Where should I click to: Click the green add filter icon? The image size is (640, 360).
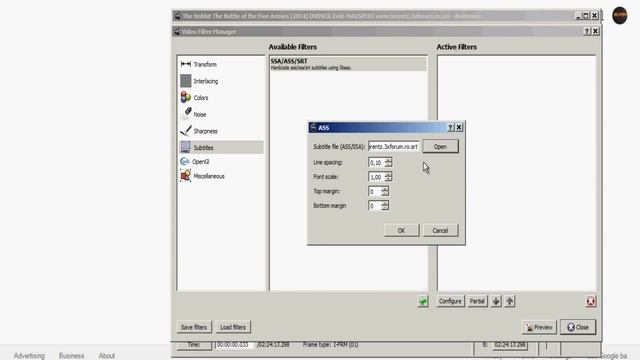click(x=423, y=301)
